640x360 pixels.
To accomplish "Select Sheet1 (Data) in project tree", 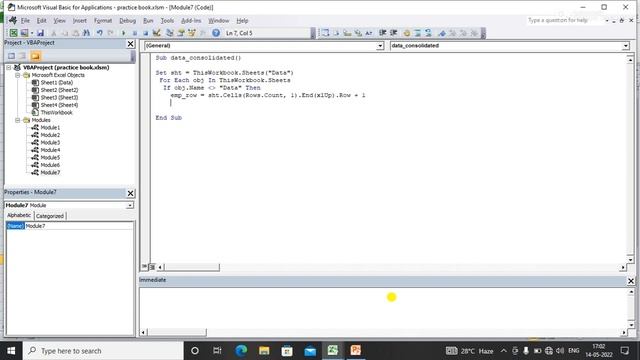I will [x=57, y=82].
